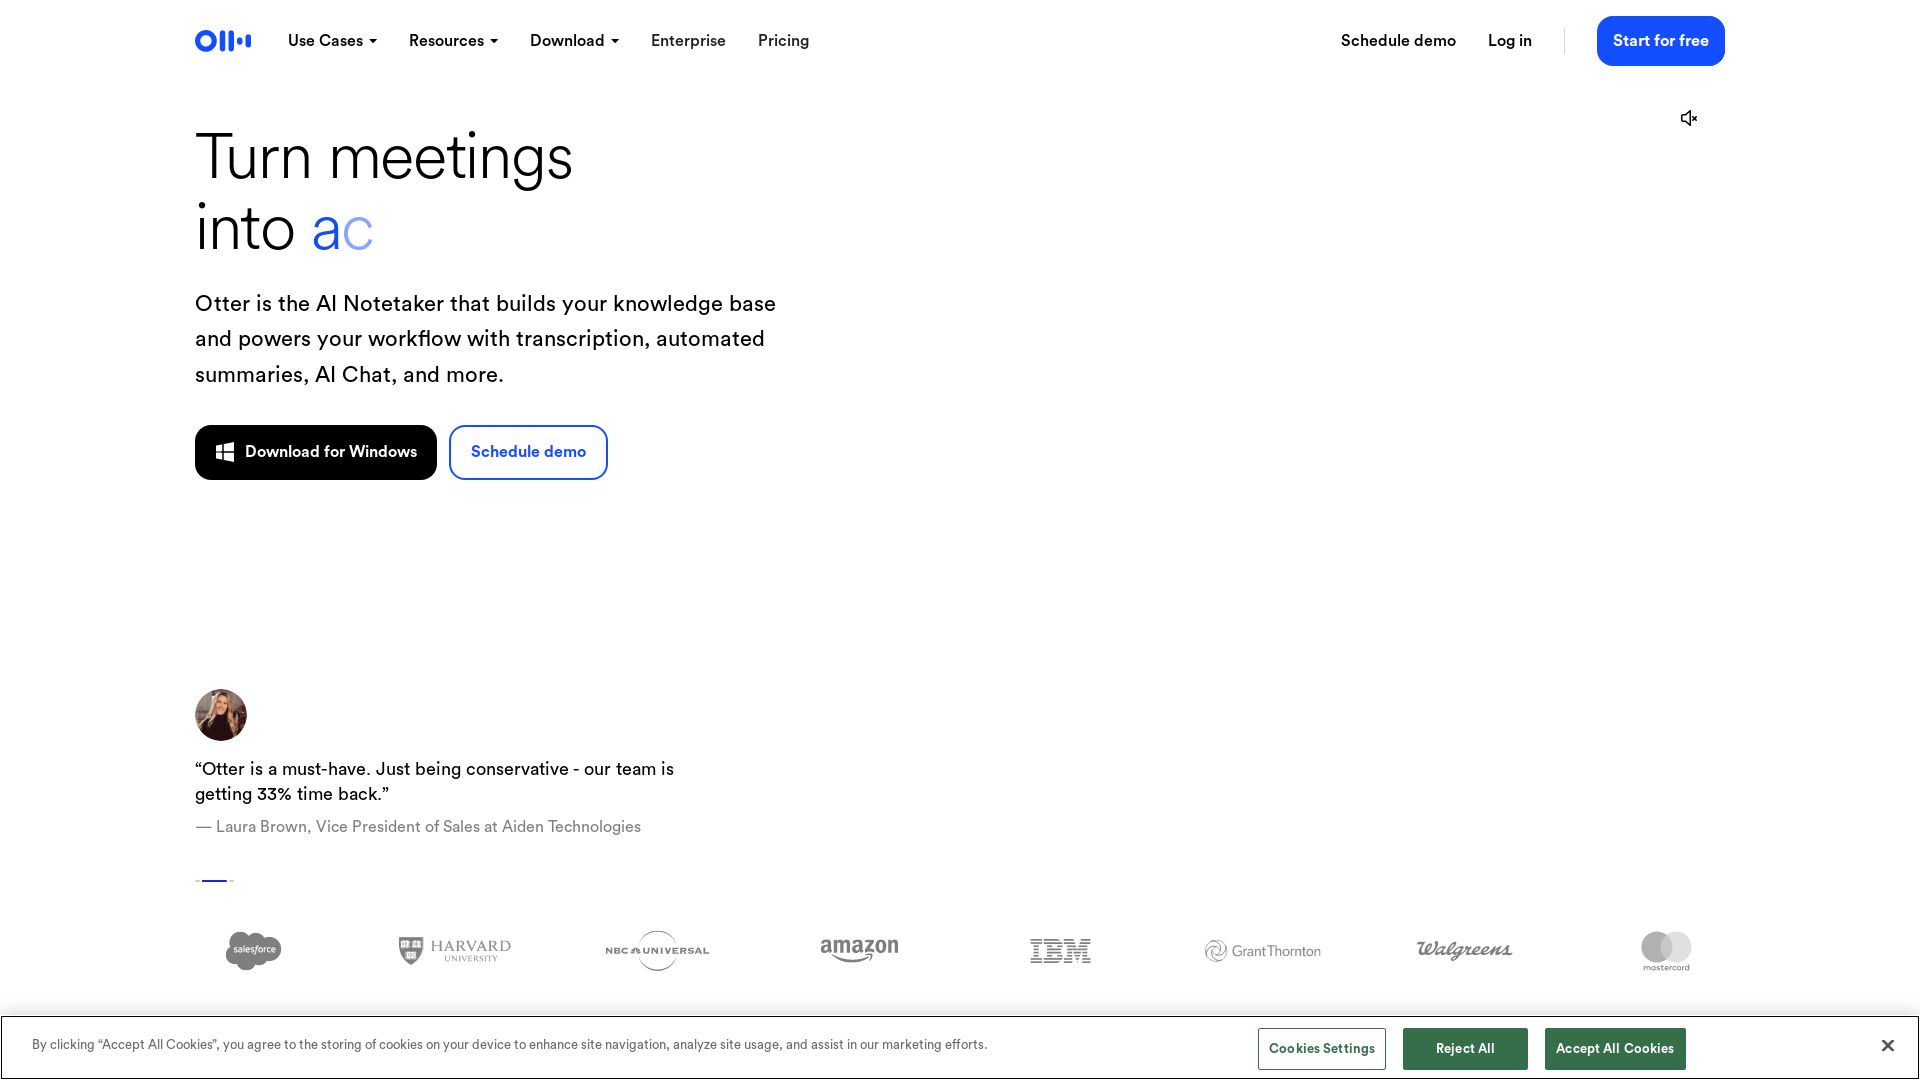This screenshot has width=1920, height=1080.
Task: Click the NBCUniversal logo
Action: [x=657, y=950]
